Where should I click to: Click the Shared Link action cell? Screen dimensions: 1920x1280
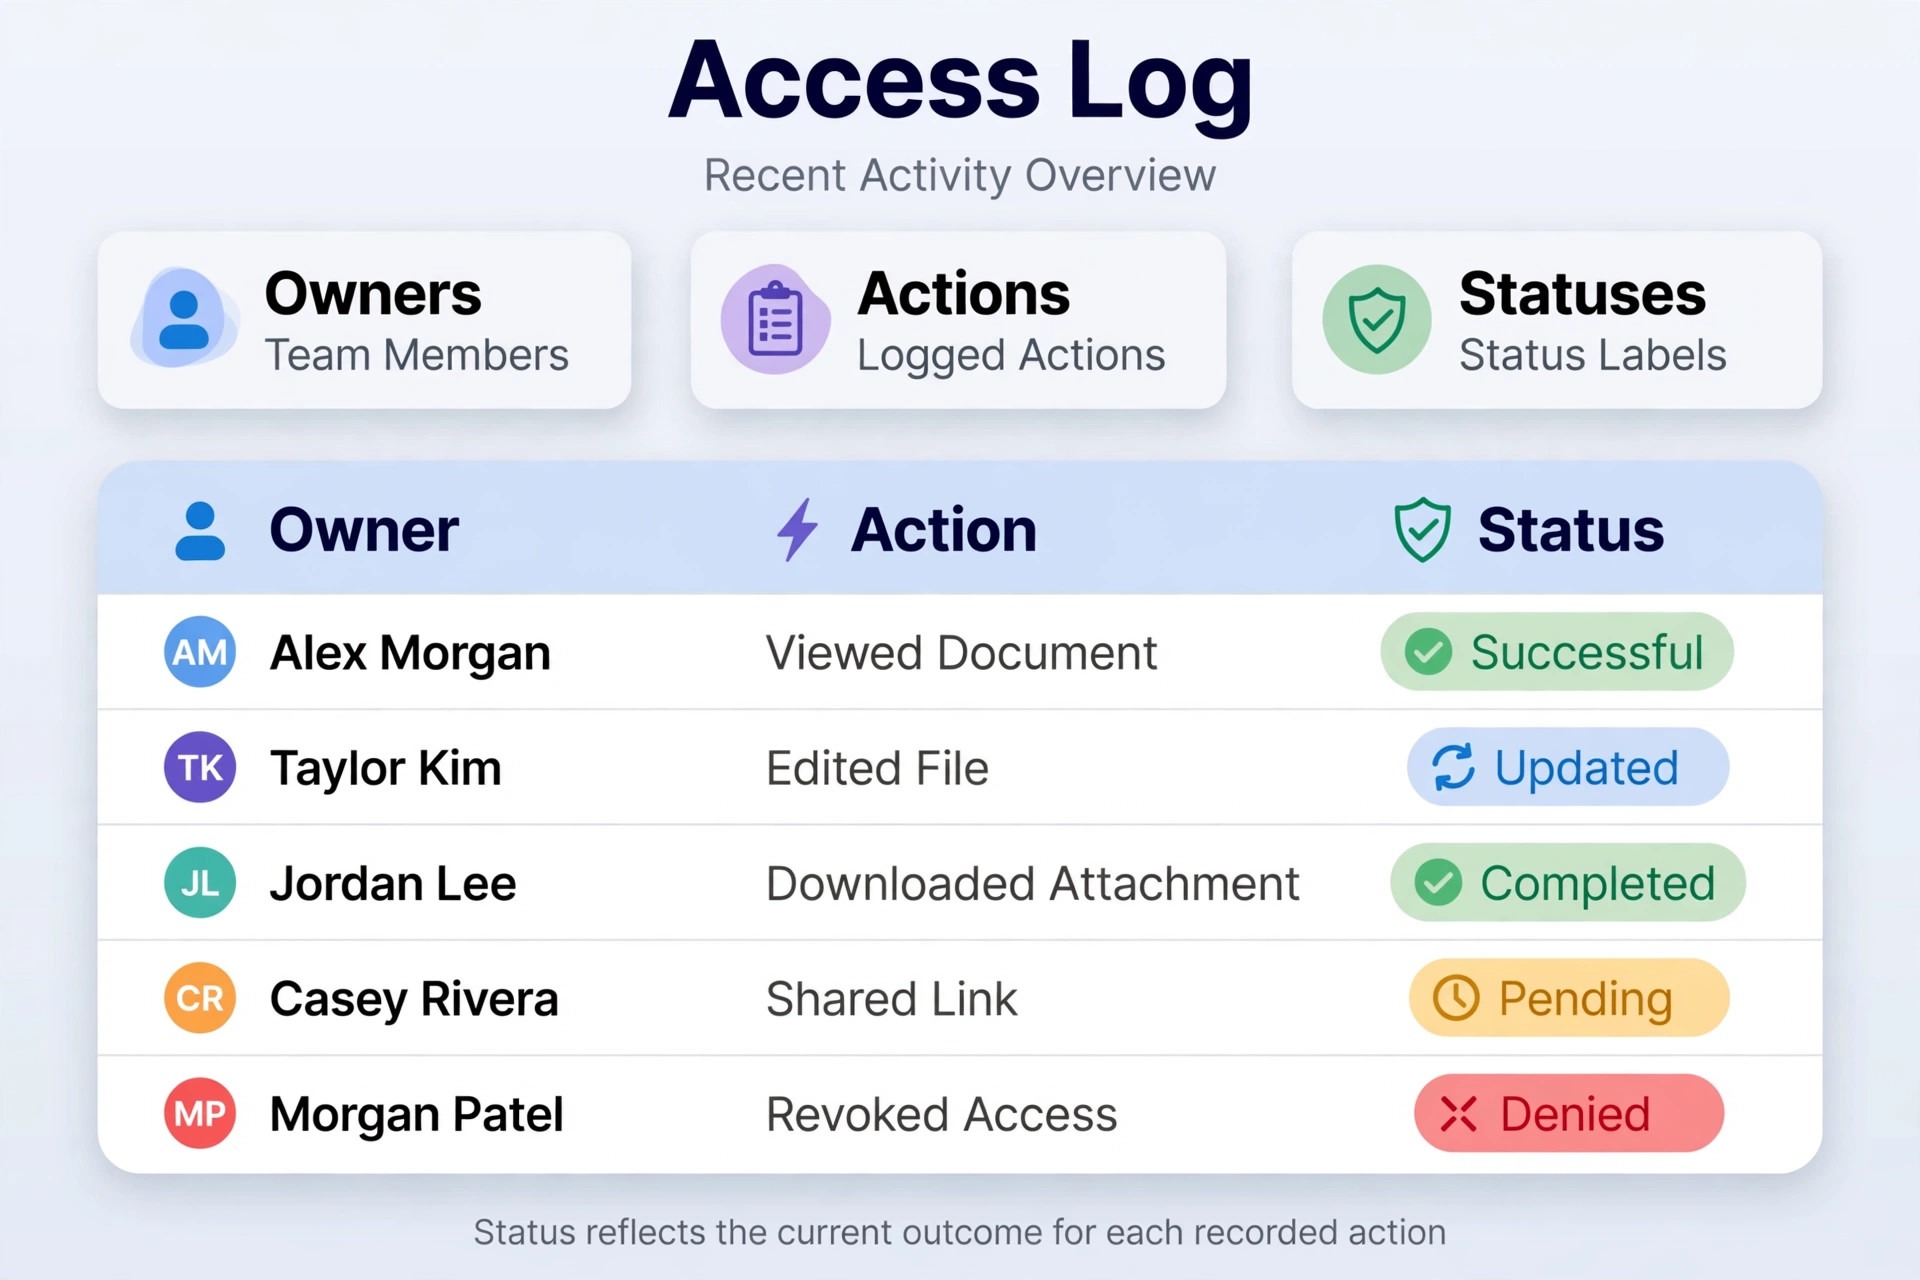click(x=891, y=999)
